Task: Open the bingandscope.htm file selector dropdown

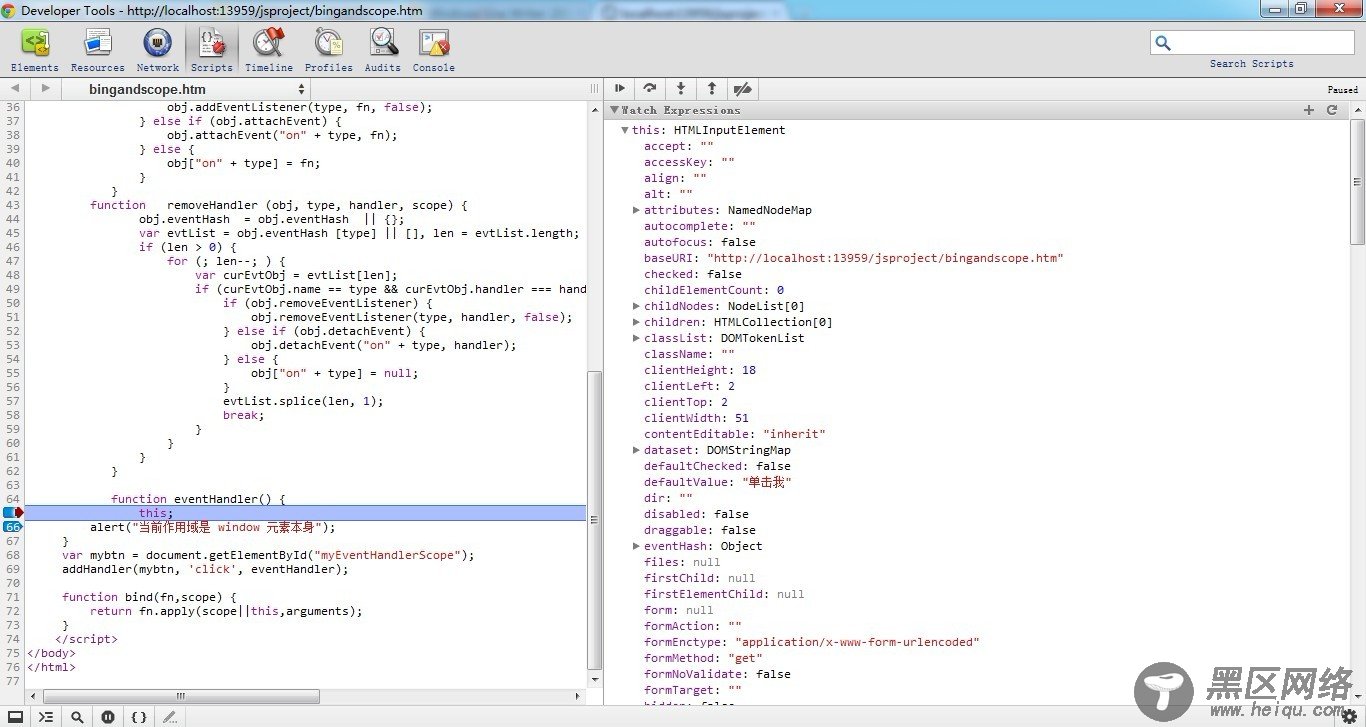Action: 186,89
